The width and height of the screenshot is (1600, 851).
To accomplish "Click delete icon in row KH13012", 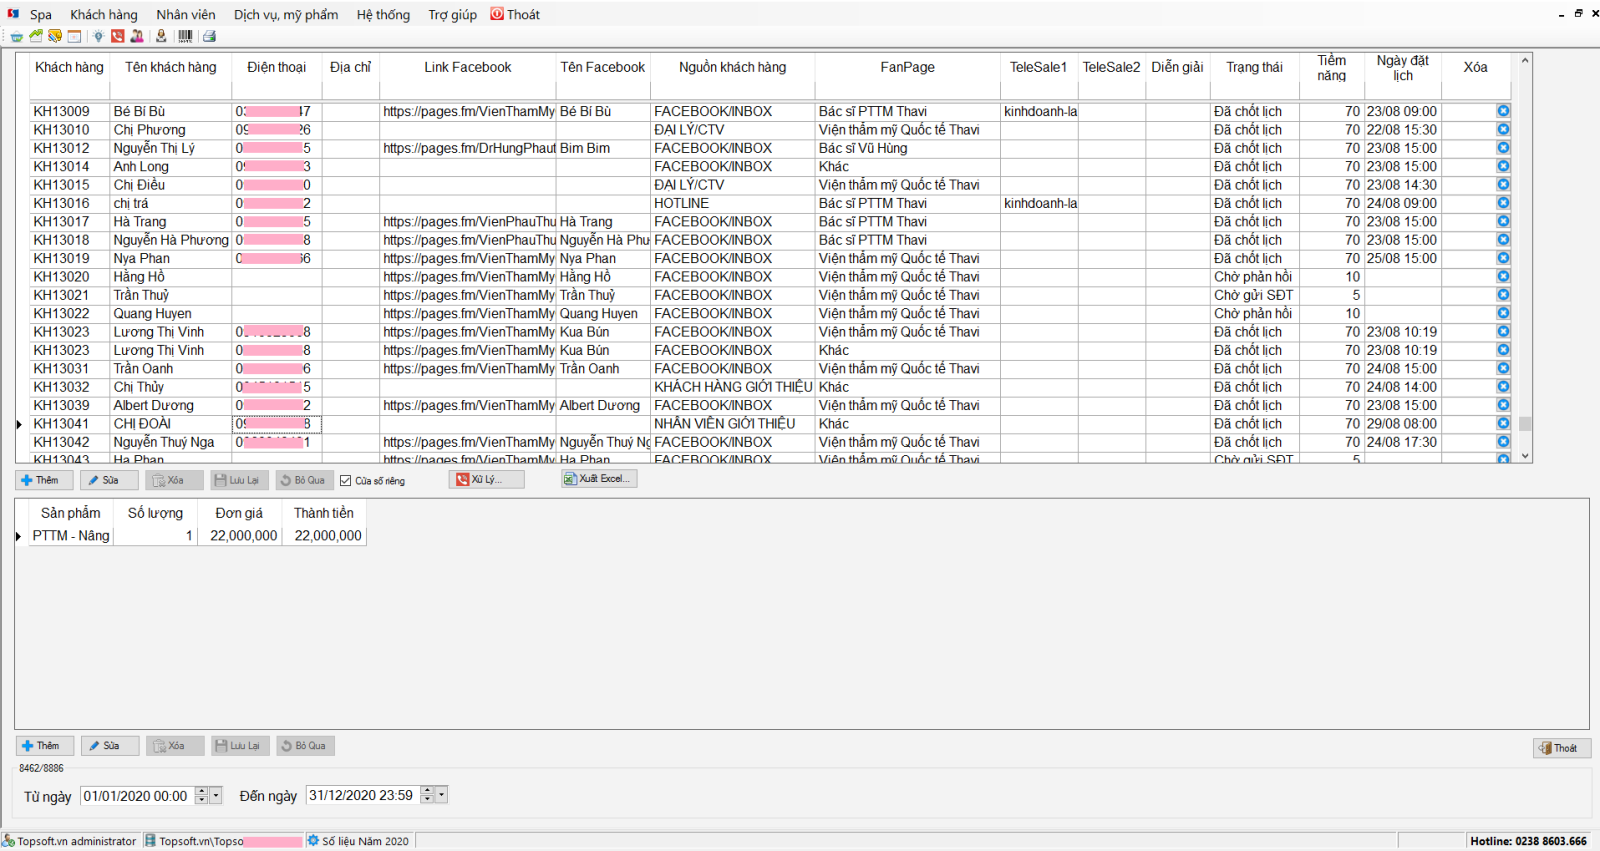I will point(1503,148).
